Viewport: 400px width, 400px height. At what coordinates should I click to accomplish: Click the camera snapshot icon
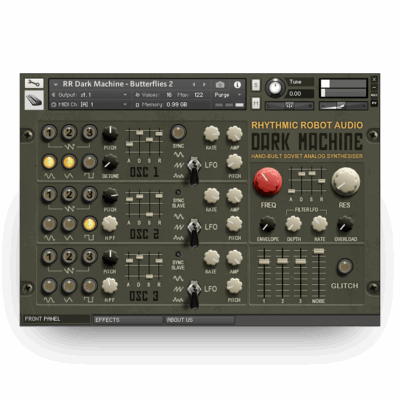pyautogui.click(x=220, y=84)
